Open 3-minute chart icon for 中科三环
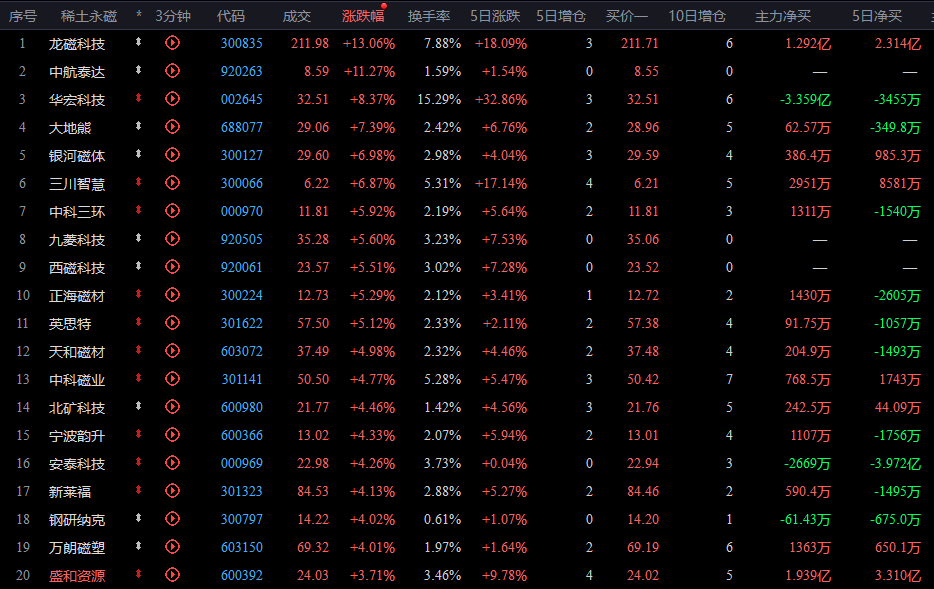The width and height of the screenshot is (934, 589). coord(172,211)
